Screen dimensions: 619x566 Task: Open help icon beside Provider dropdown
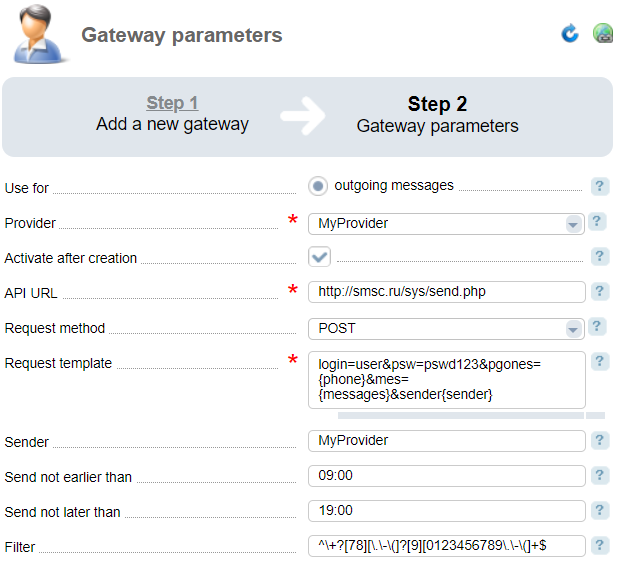pyautogui.click(x=597, y=222)
